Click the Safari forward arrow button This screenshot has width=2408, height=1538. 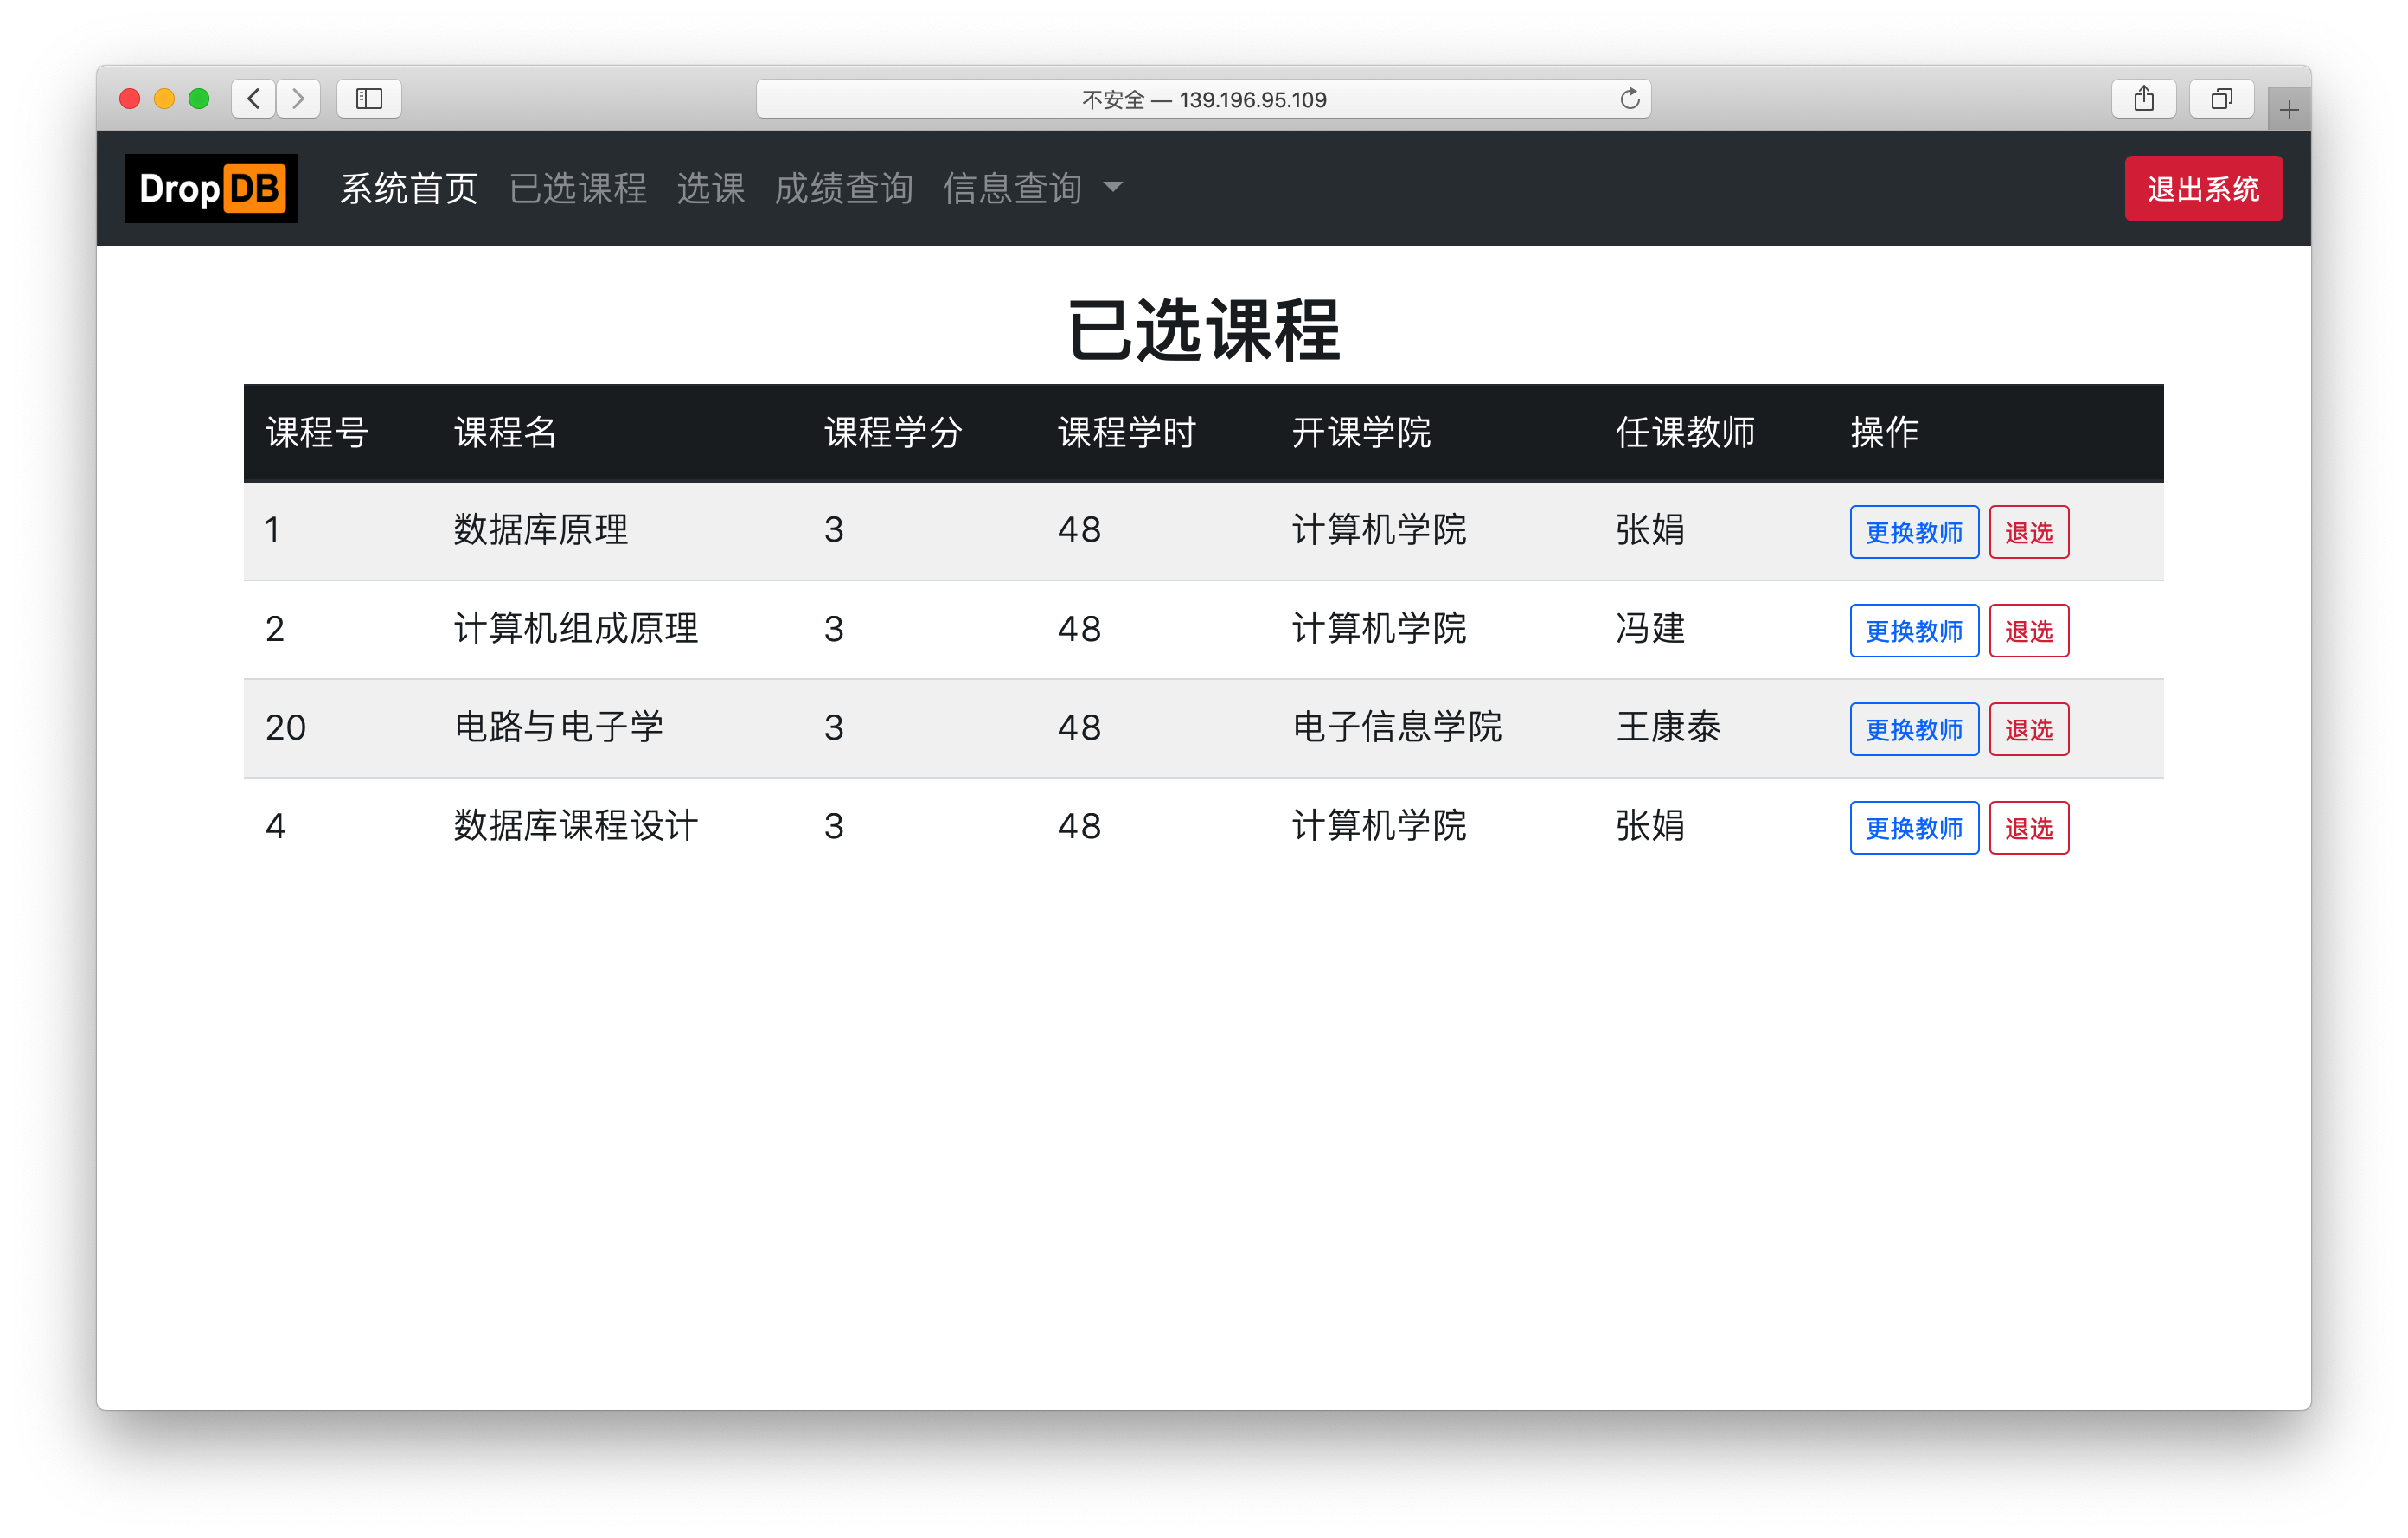pos(298,98)
